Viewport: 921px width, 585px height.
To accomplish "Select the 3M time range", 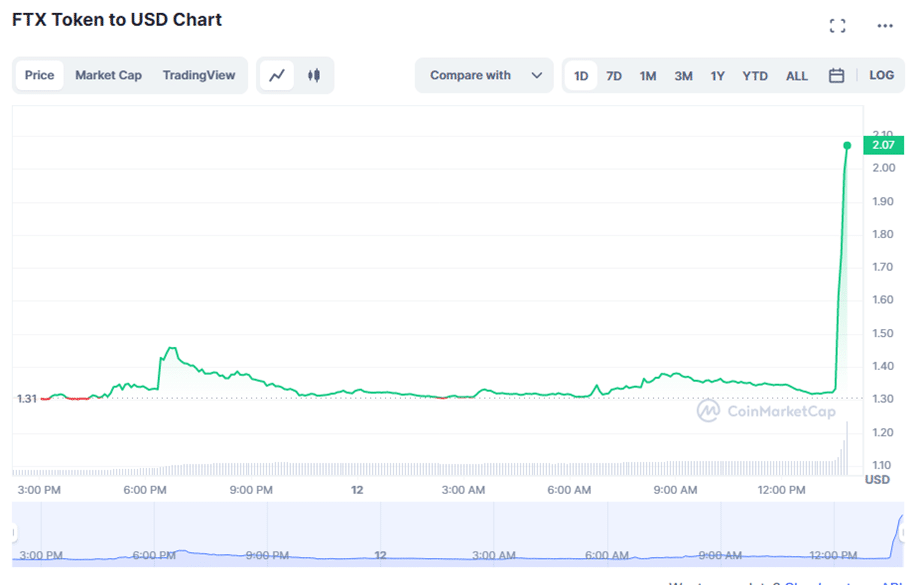I will [683, 76].
